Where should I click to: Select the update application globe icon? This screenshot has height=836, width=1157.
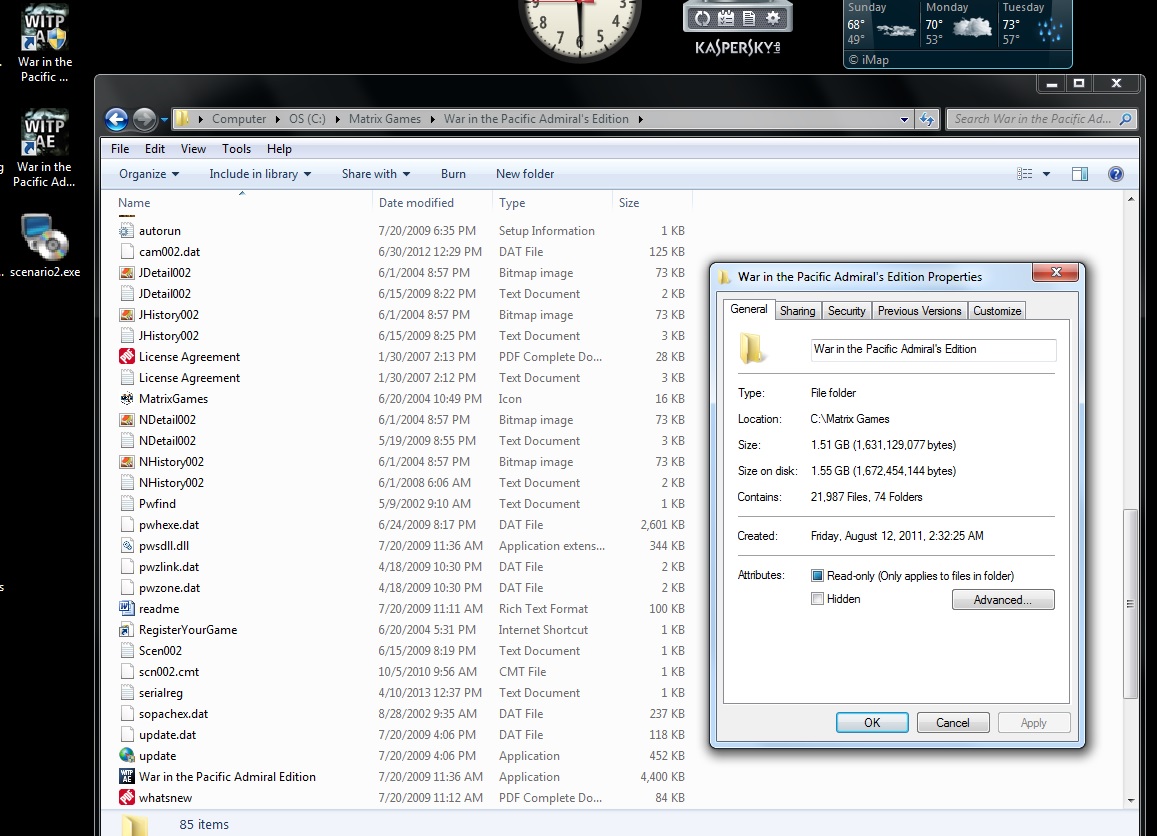[127, 756]
